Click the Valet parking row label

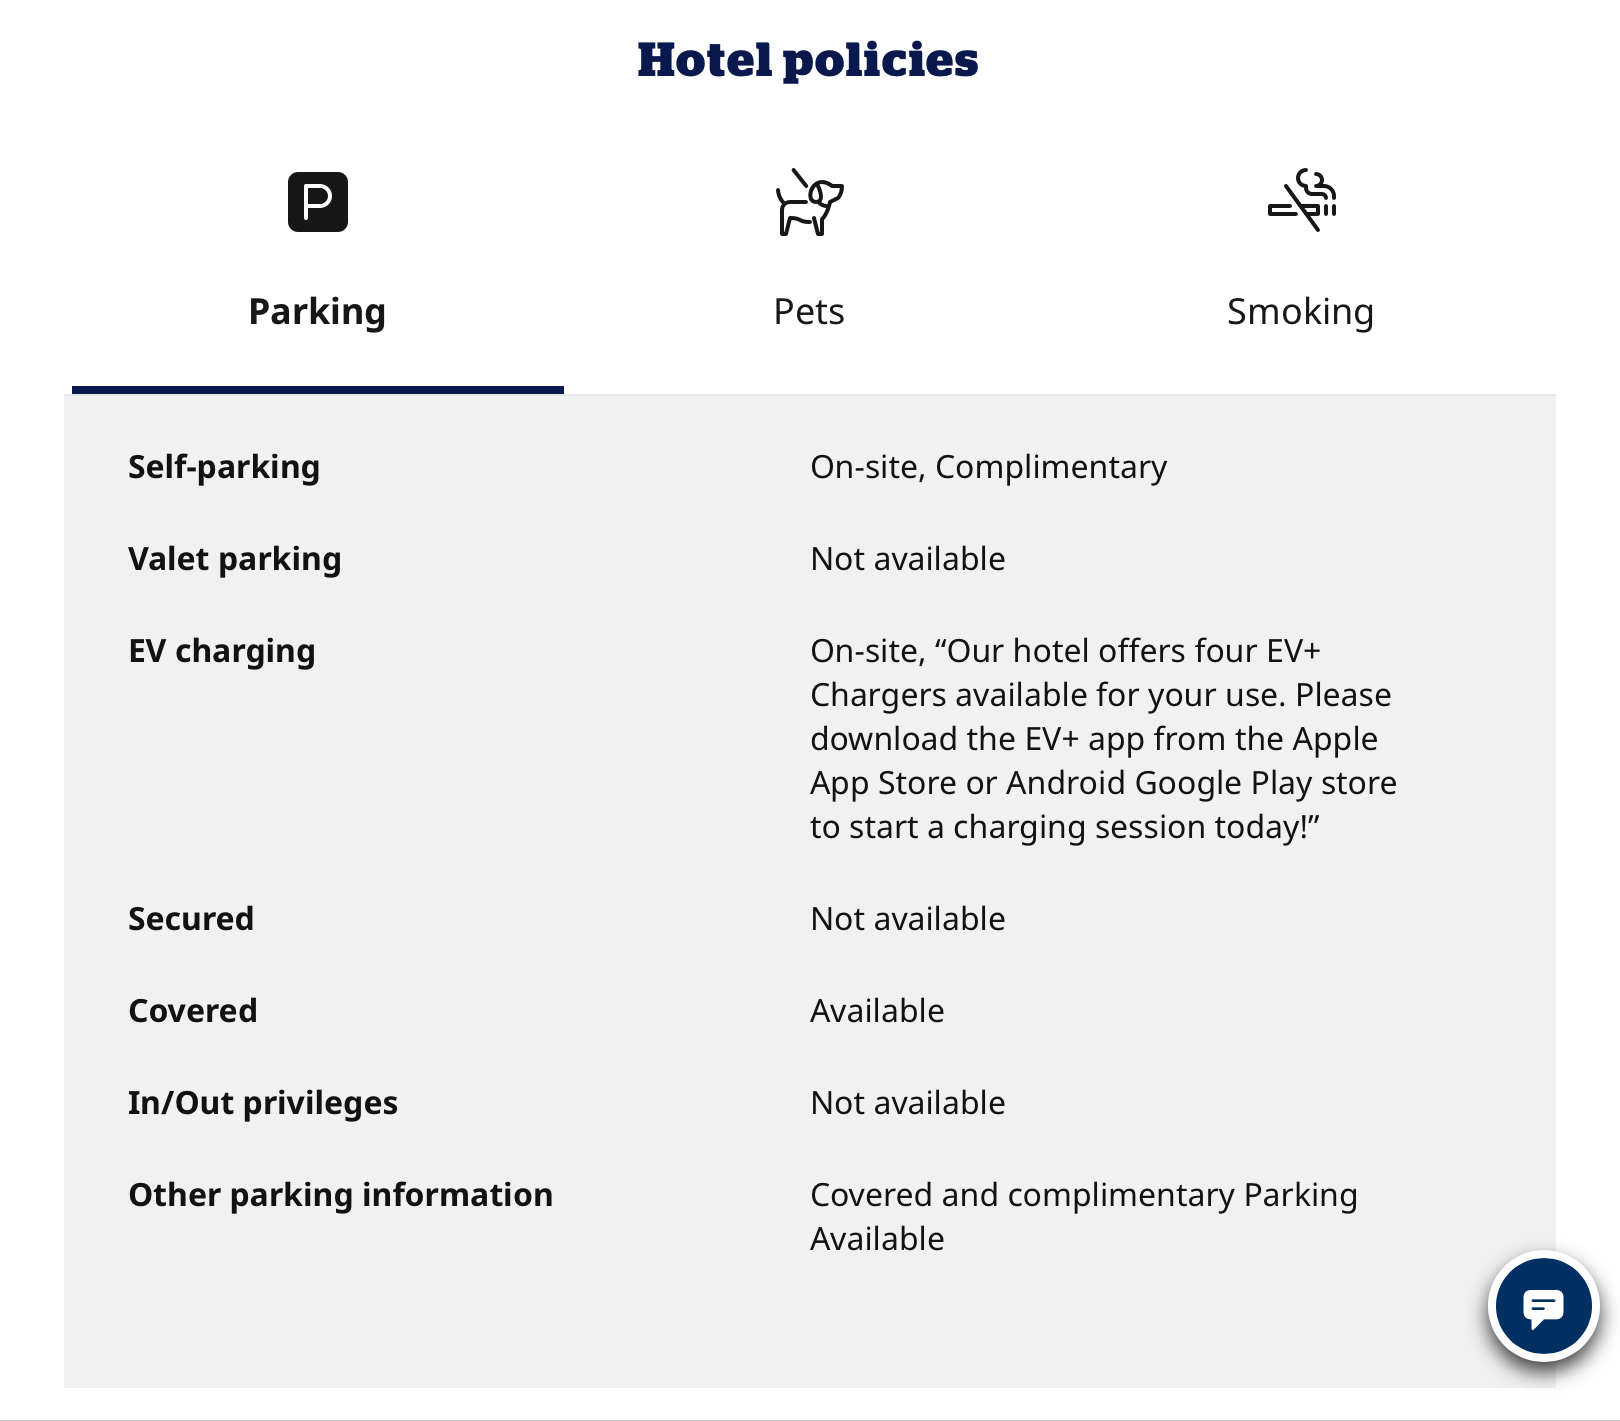(x=235, y=559)
